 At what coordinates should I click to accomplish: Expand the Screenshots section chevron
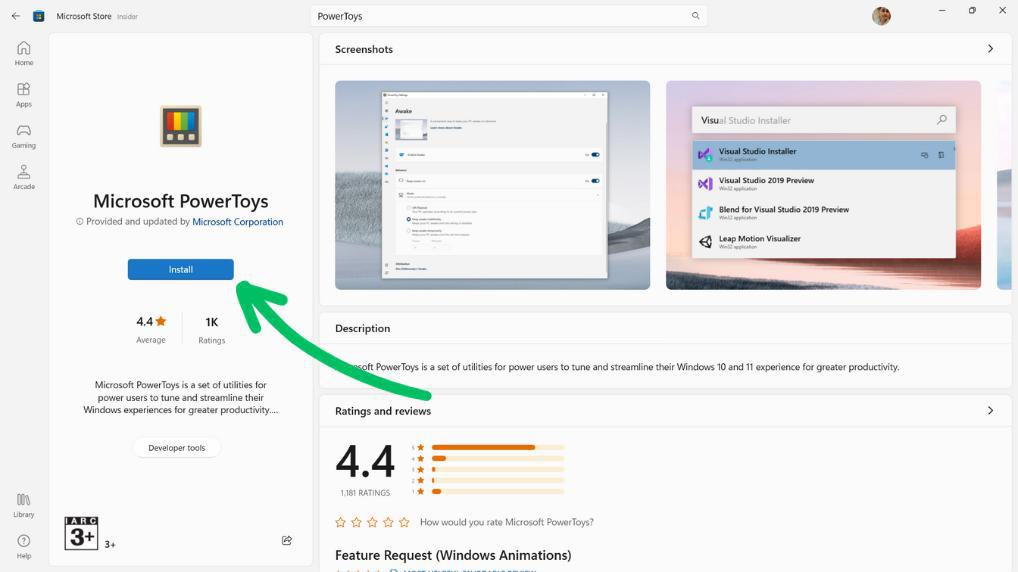[x=990, y=49]
